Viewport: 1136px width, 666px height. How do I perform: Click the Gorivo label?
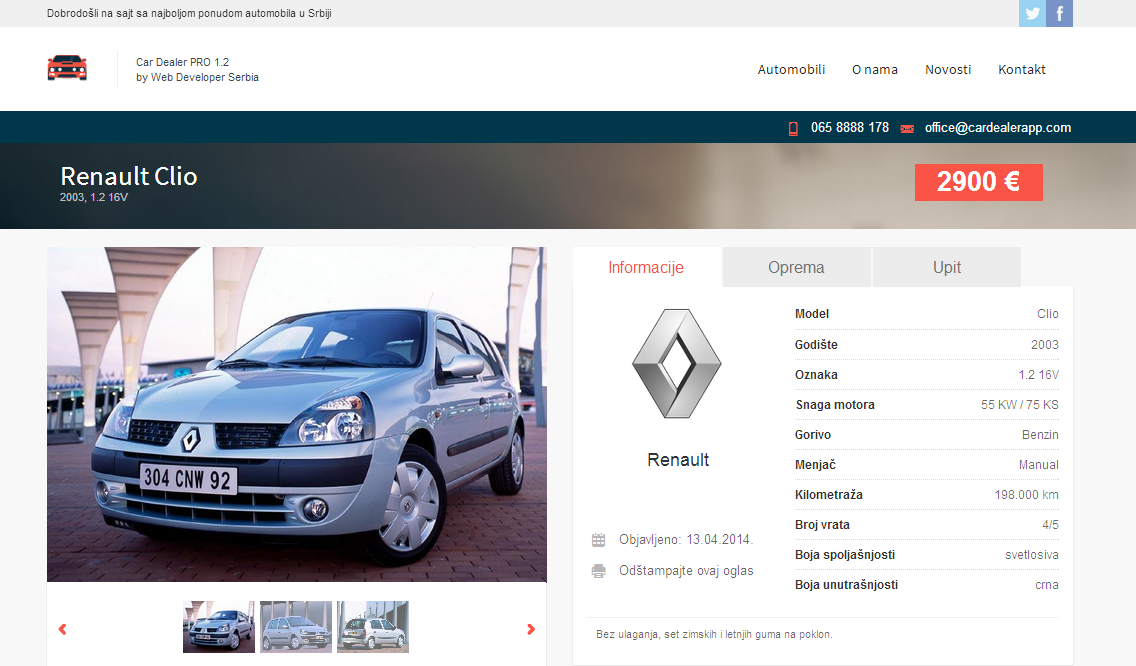(813, 435)
